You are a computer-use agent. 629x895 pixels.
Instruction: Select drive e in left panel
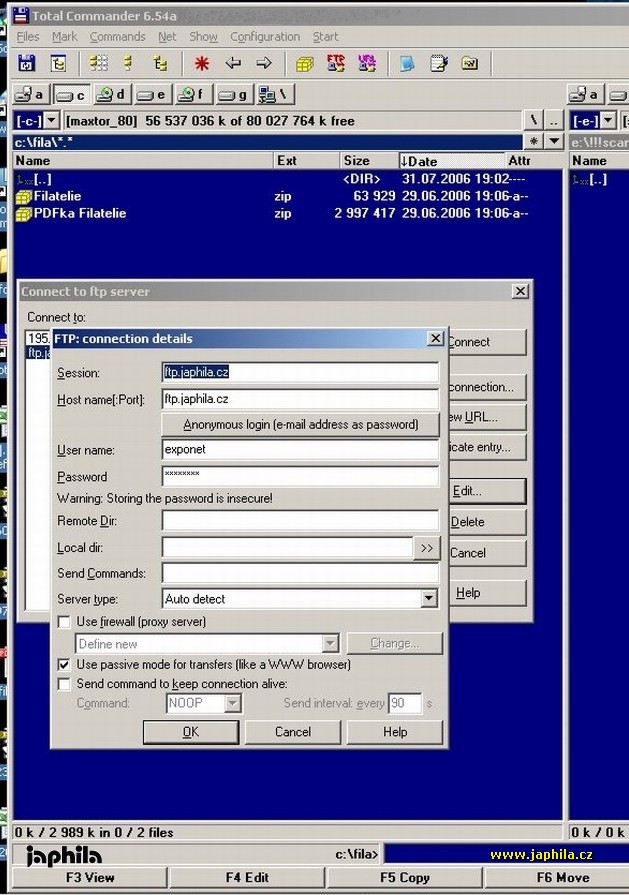152,94
